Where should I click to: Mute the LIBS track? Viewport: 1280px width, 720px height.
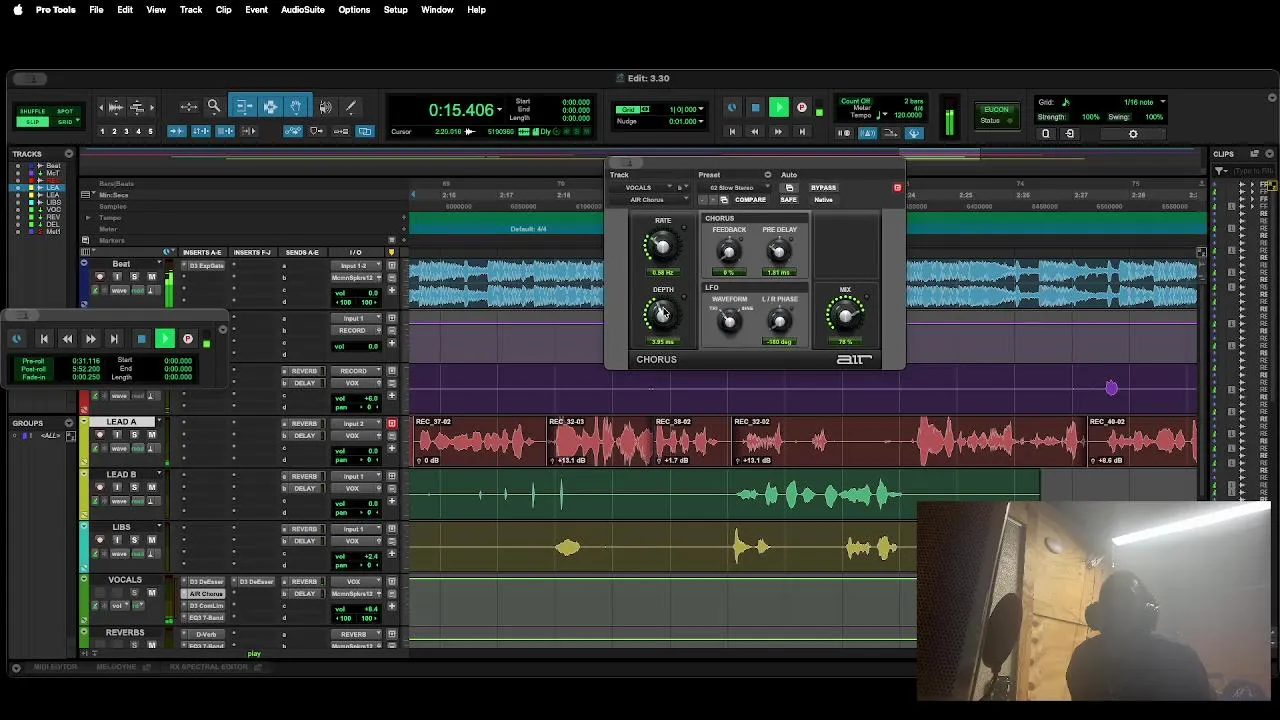pos(151,540)
